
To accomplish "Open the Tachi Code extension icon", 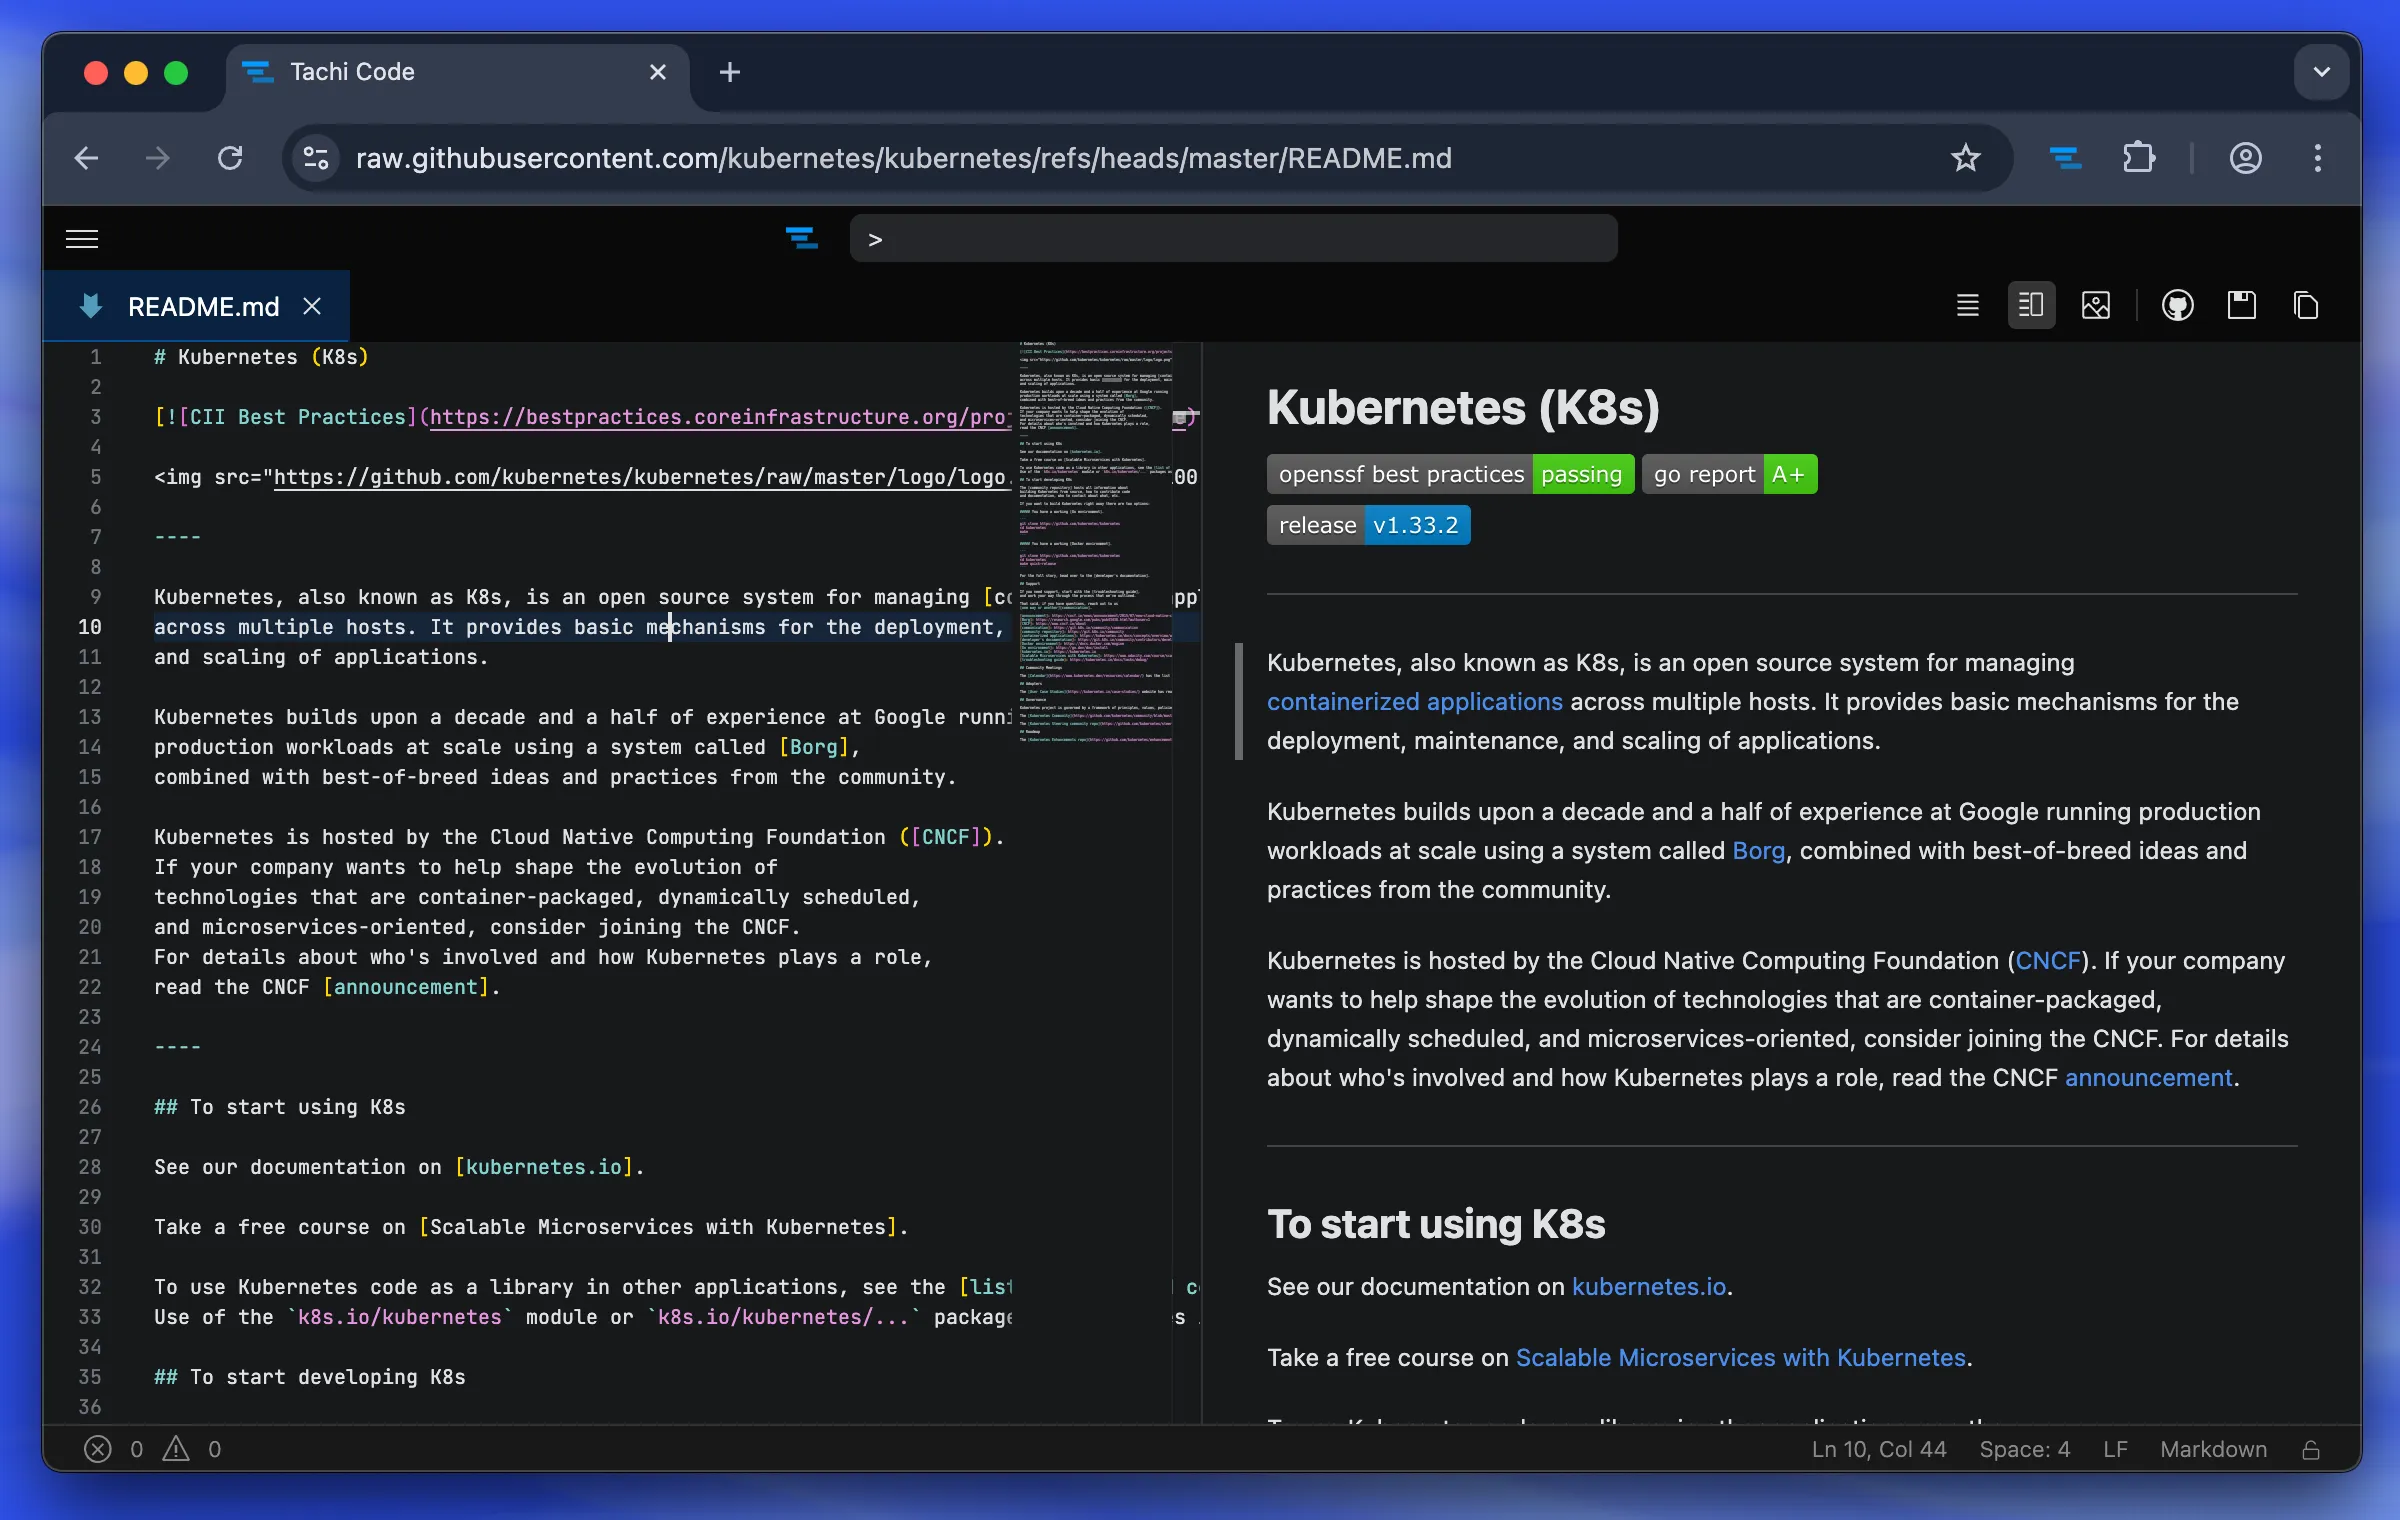I will 2065,158.
